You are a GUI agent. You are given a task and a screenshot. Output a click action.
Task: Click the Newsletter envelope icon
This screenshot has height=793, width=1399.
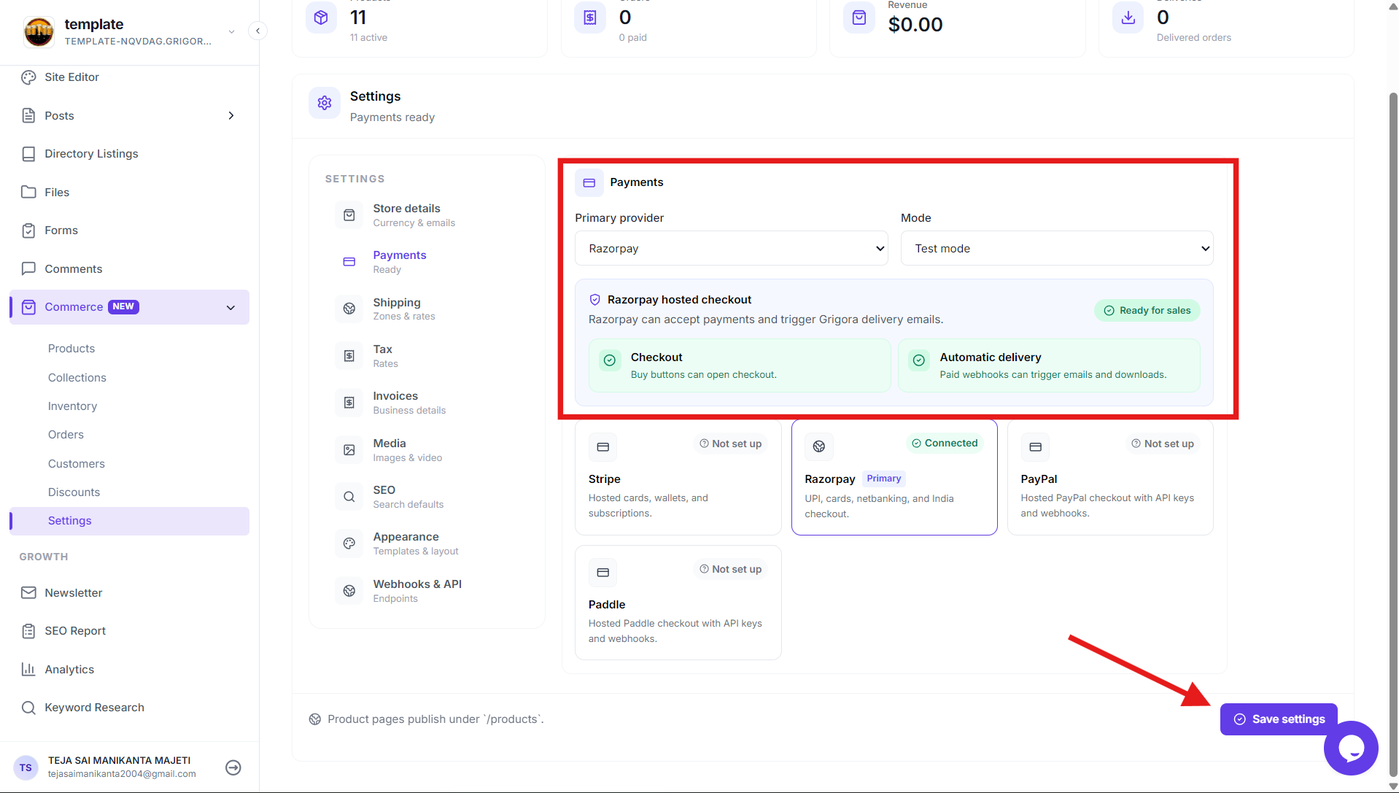click(28, 593)
